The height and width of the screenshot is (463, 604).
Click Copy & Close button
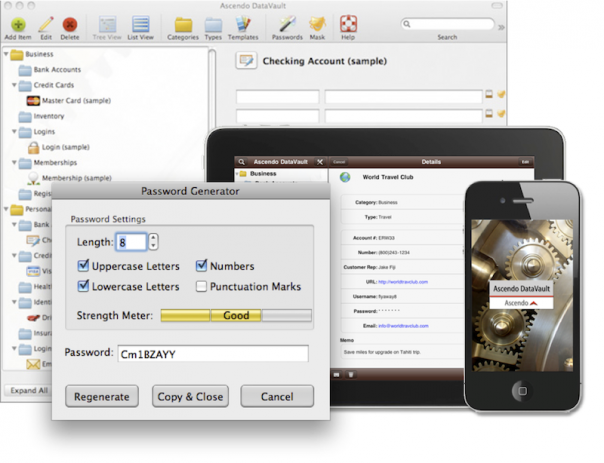coord(190,396)
